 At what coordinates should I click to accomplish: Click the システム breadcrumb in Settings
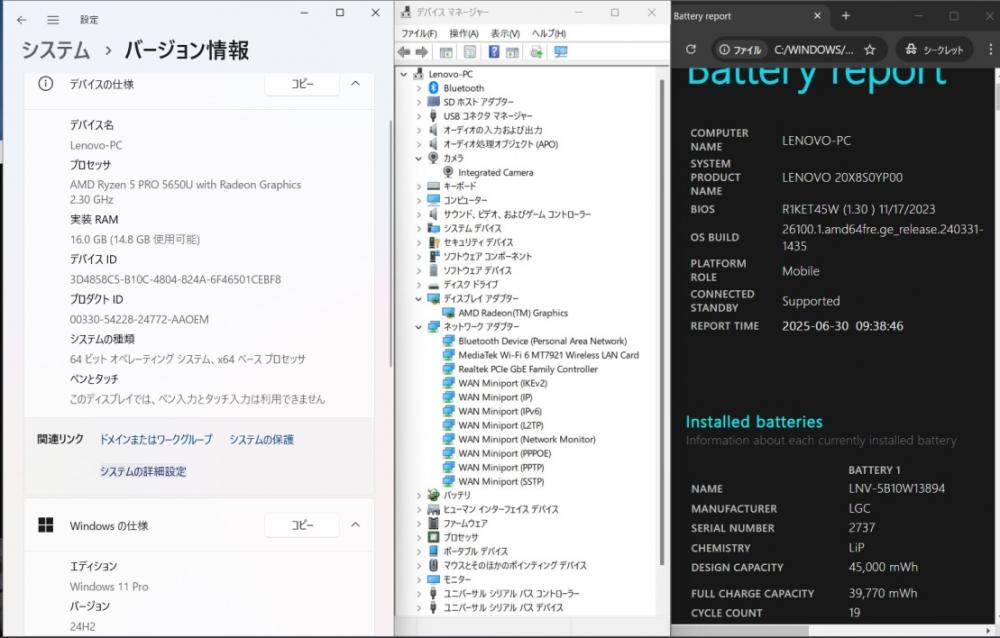[55, 50]
